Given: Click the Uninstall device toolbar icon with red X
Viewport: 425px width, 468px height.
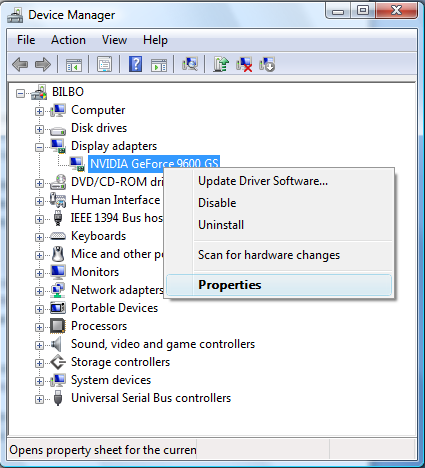Looking at the screenshot, I should coord(244,64).
